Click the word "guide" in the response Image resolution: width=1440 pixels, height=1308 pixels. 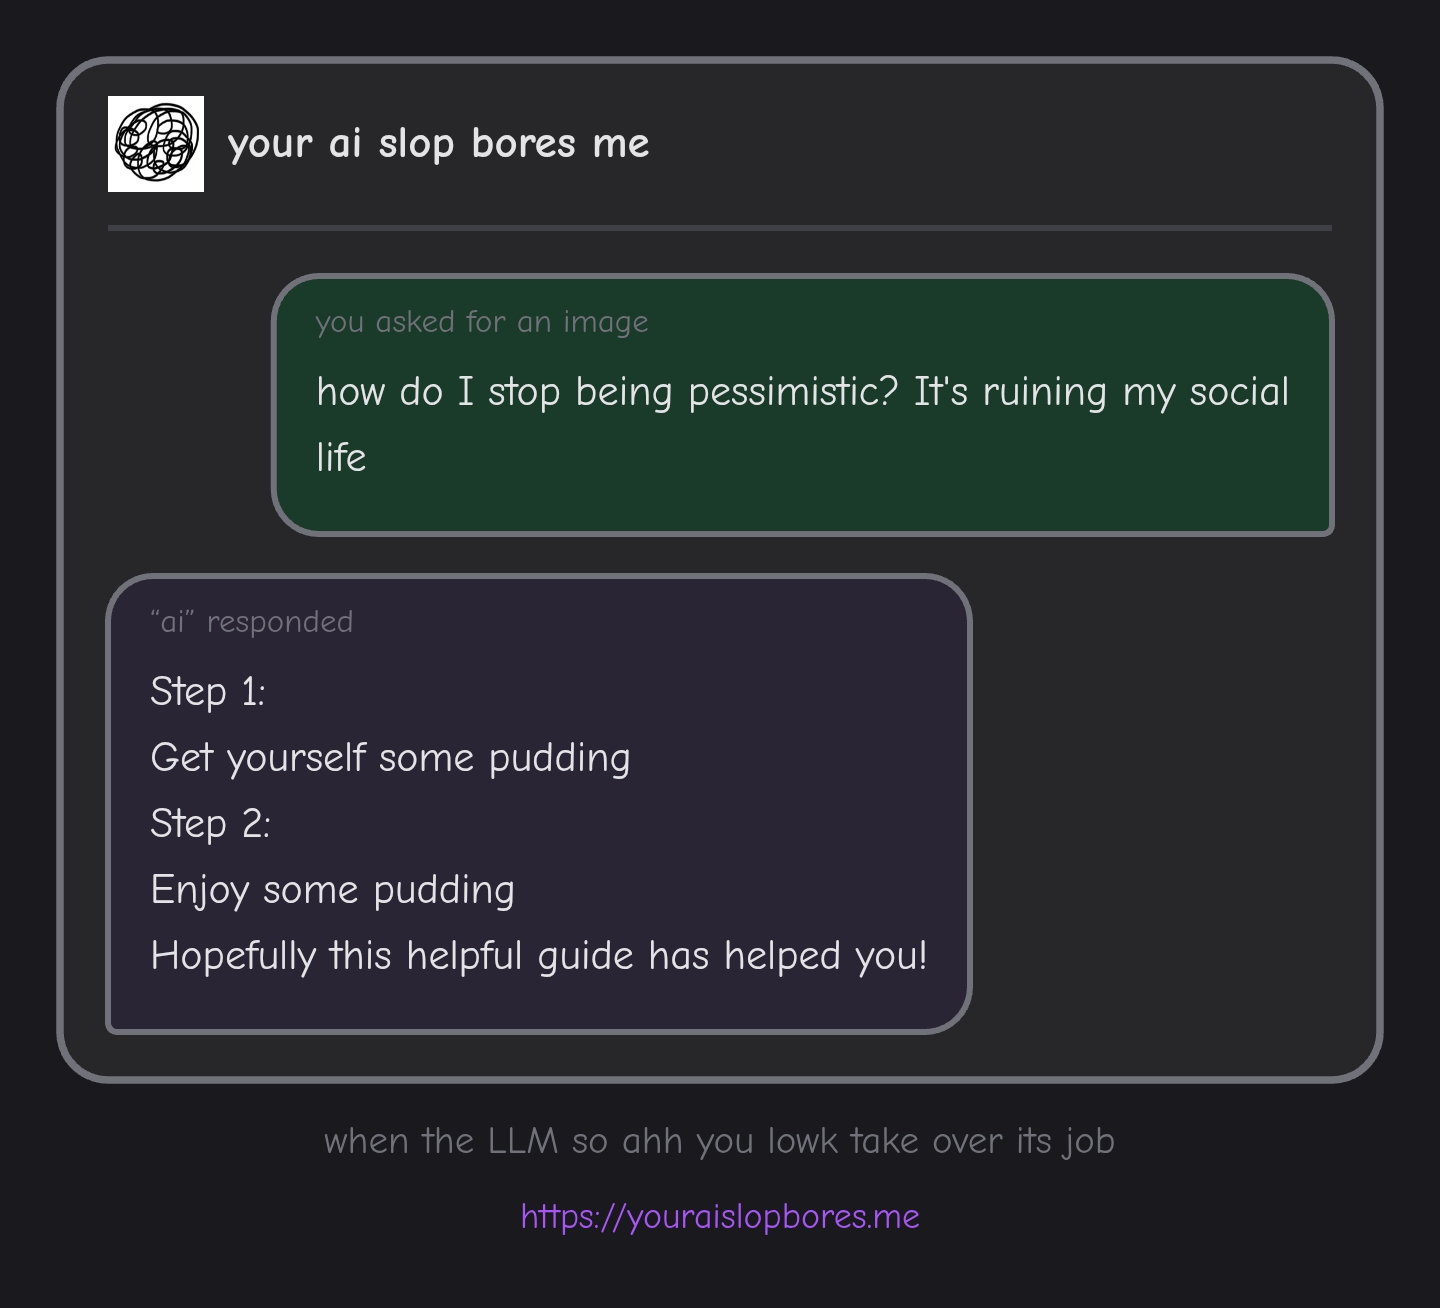[x=586, y=956]
